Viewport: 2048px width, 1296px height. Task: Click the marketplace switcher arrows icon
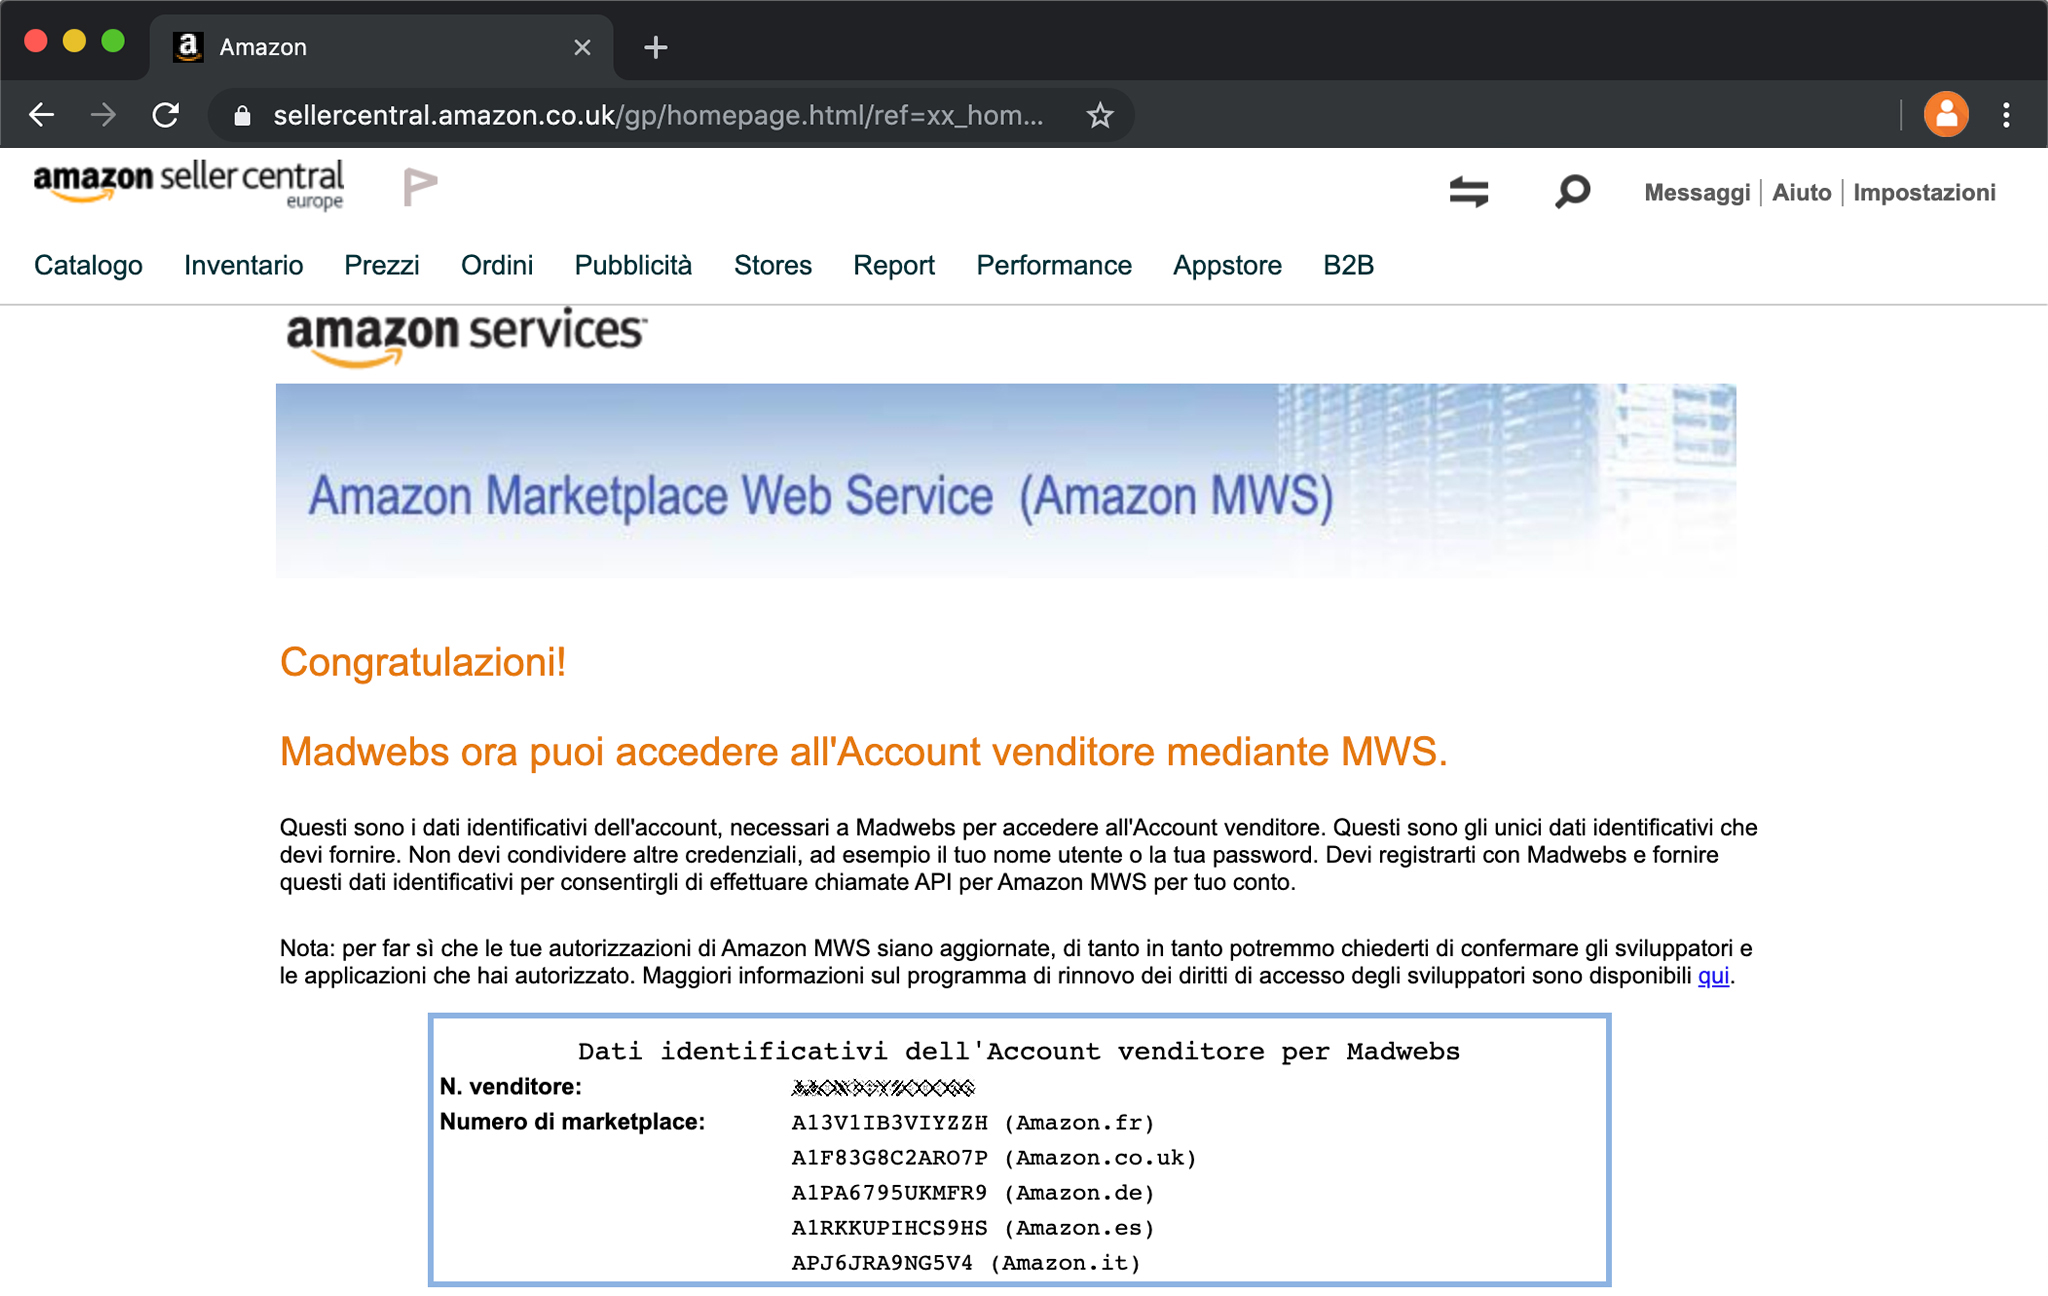[1468, 191]
